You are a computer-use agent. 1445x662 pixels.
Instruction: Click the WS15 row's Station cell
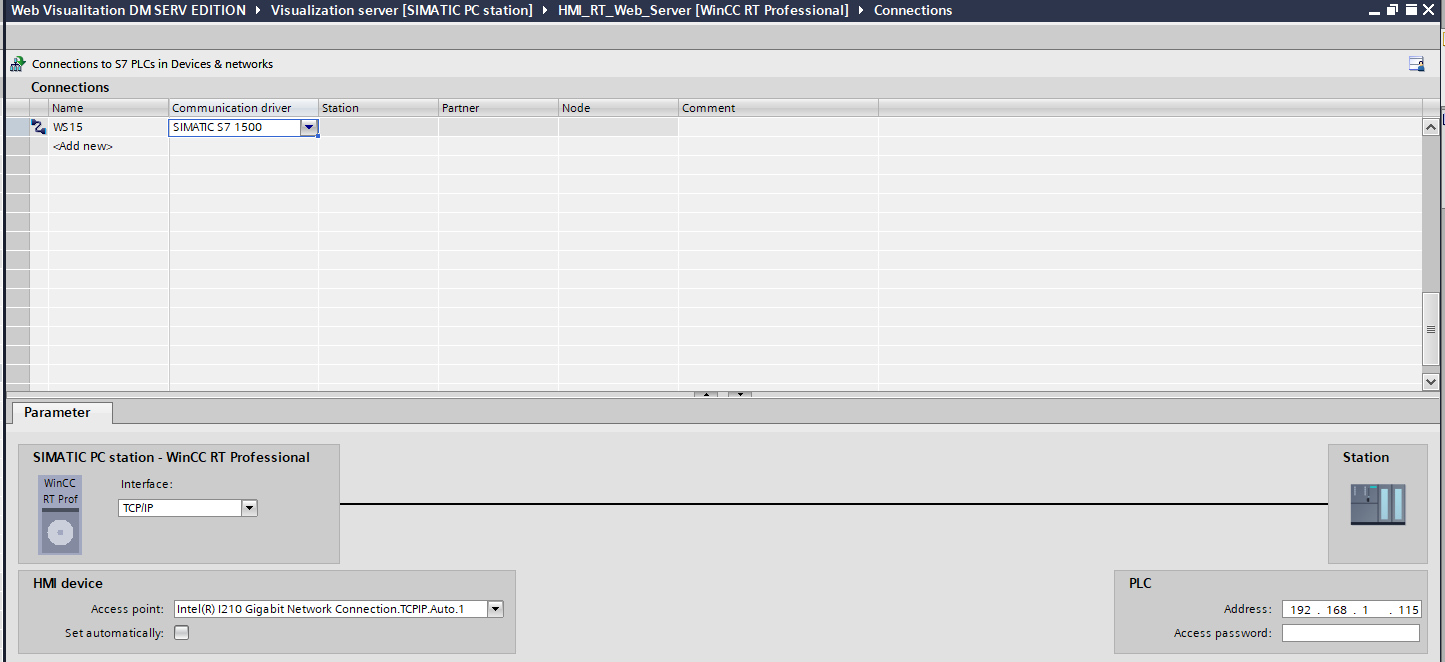pos(378,127)
